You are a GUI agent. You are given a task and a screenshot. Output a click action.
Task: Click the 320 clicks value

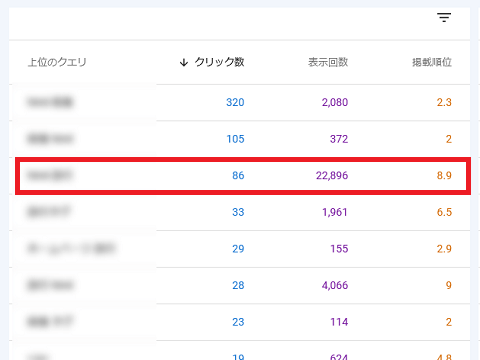coord(235,102)
